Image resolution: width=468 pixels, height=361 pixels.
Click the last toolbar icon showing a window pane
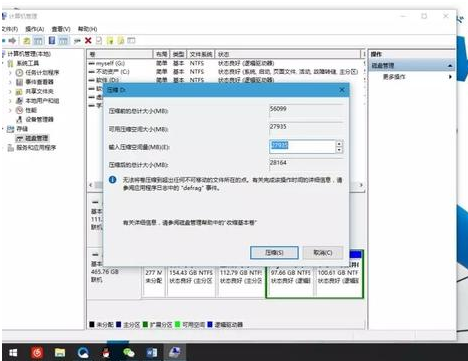coord(131,41)
